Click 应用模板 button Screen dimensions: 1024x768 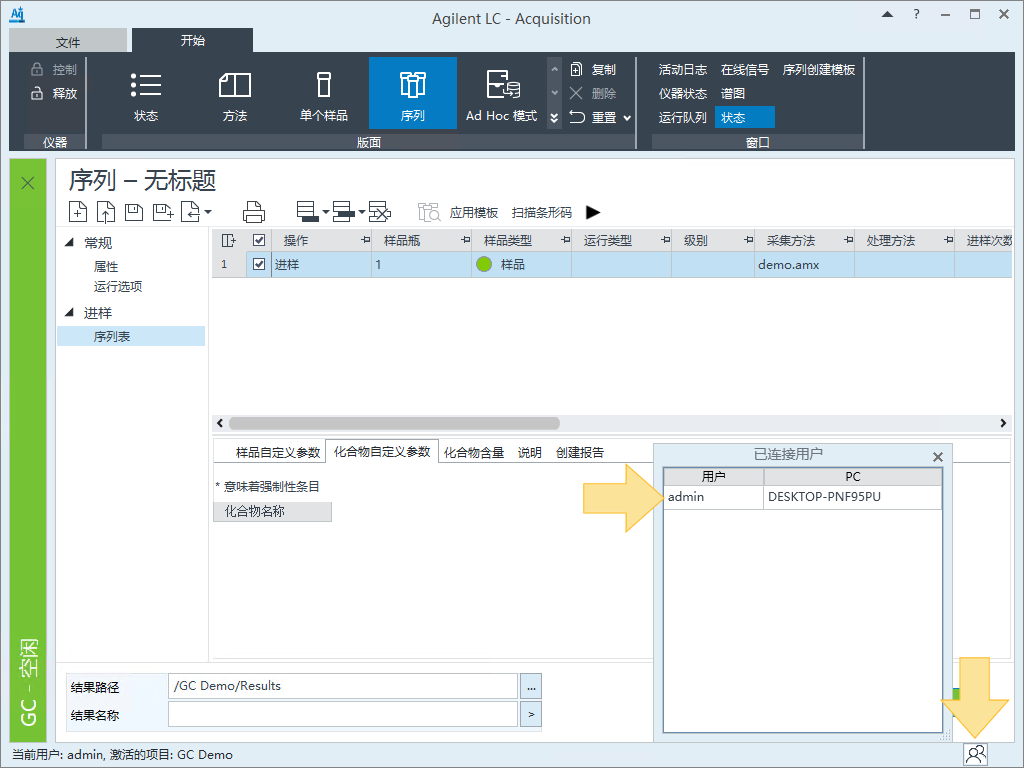click(473, 212)
